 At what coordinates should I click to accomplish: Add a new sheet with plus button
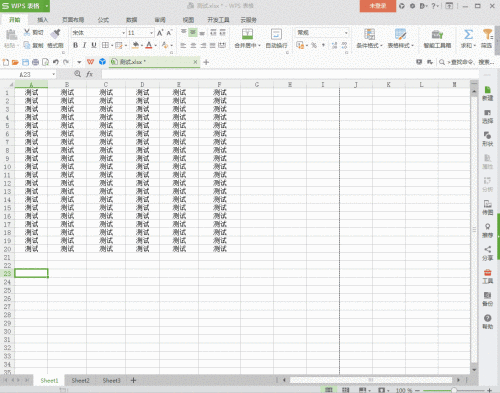[133, 380]
